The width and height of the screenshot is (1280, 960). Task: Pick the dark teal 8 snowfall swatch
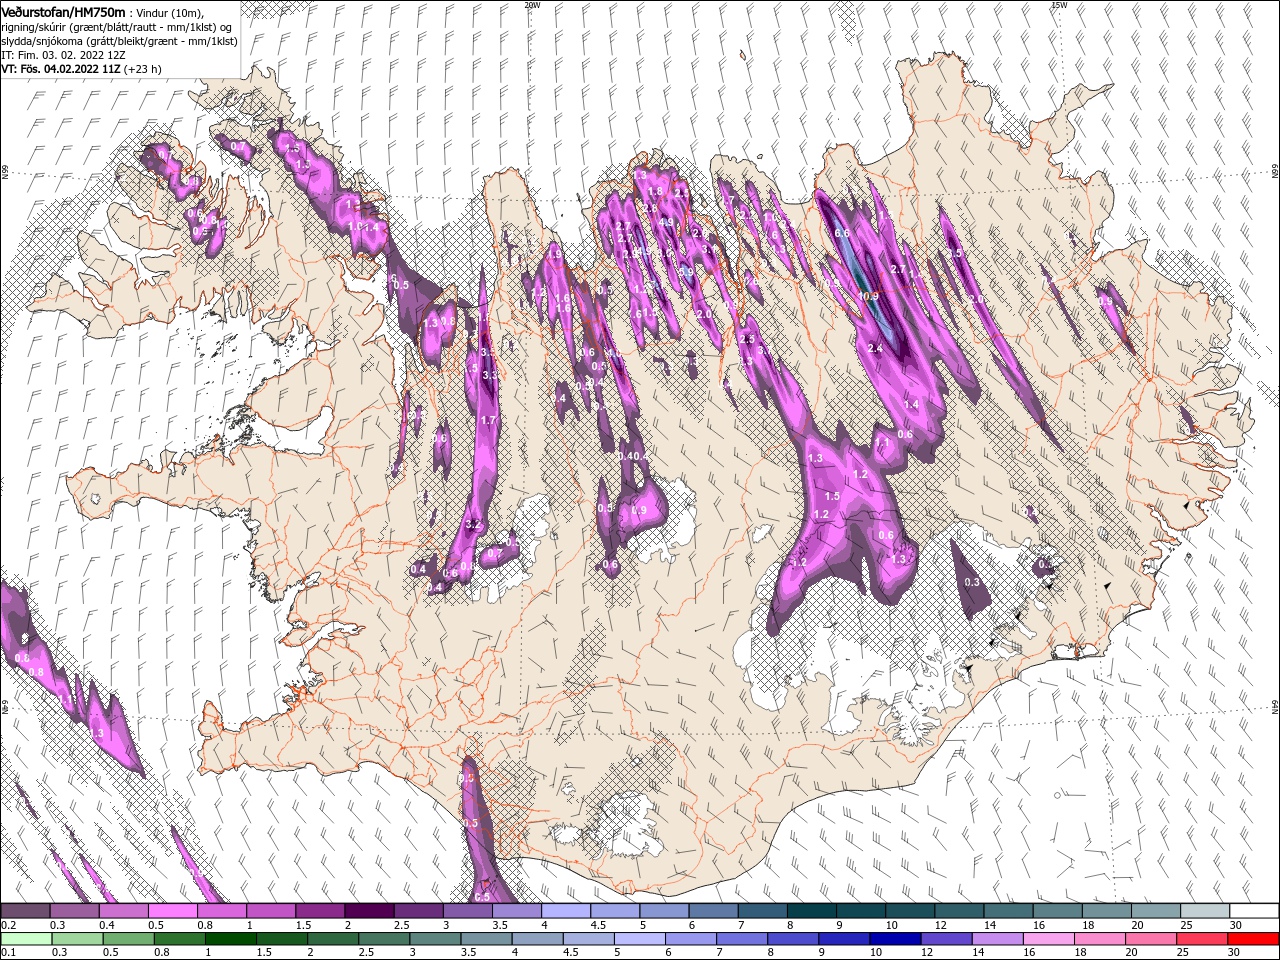(x=812, y=911)
